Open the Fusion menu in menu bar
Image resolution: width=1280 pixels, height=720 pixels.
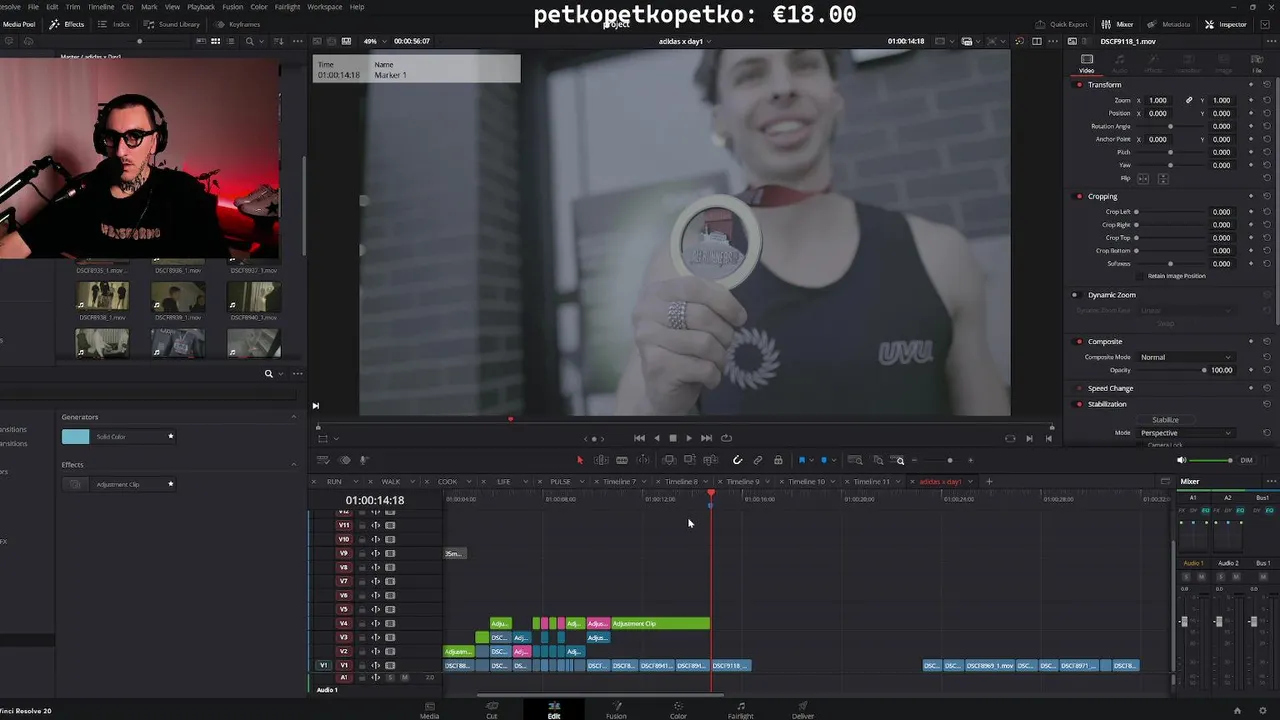coord(232,7)
